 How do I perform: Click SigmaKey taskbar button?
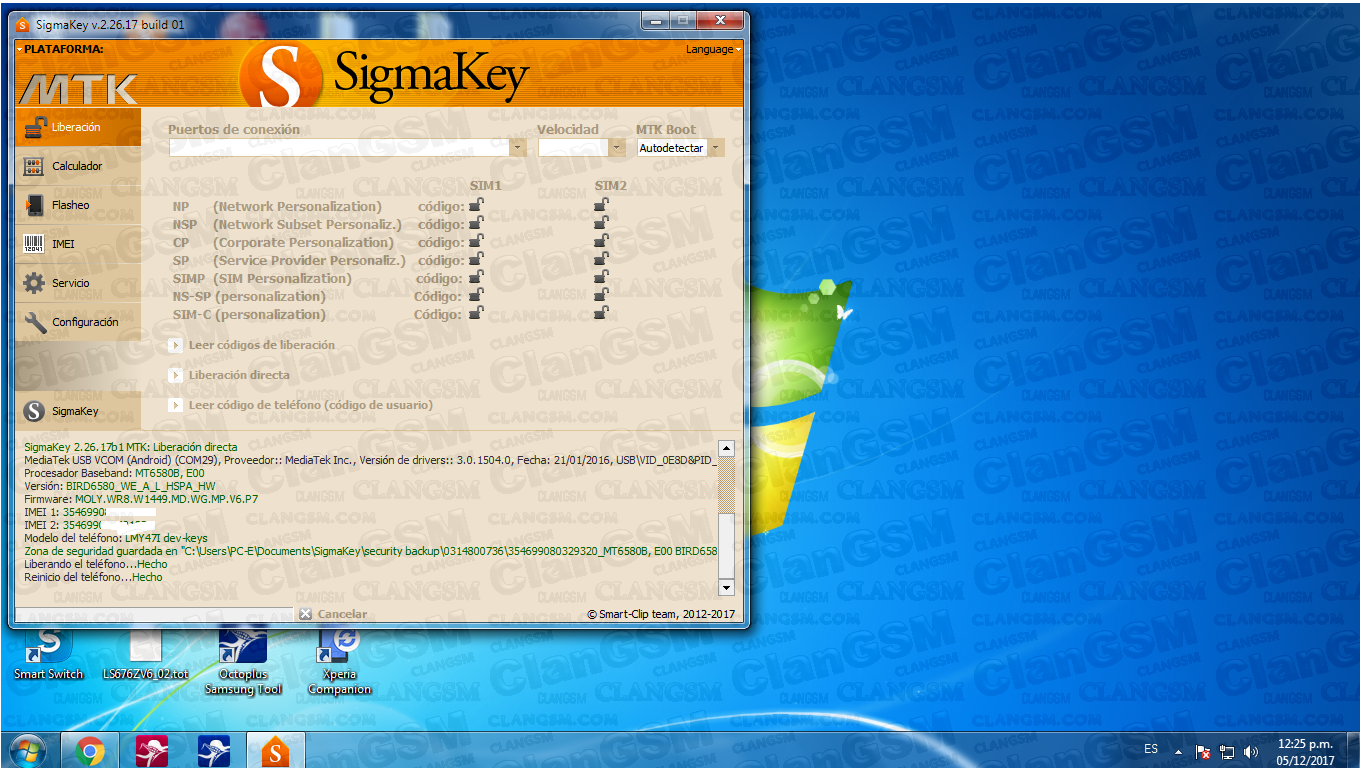click(x=275, y=750)
